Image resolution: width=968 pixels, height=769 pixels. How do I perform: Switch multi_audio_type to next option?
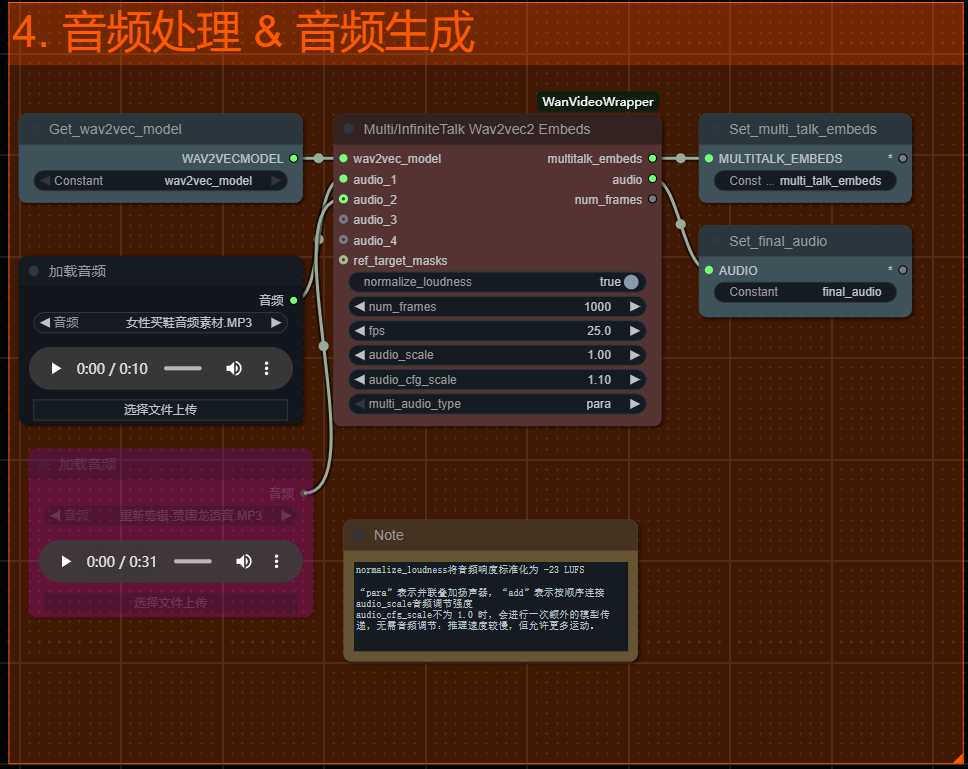634,404
